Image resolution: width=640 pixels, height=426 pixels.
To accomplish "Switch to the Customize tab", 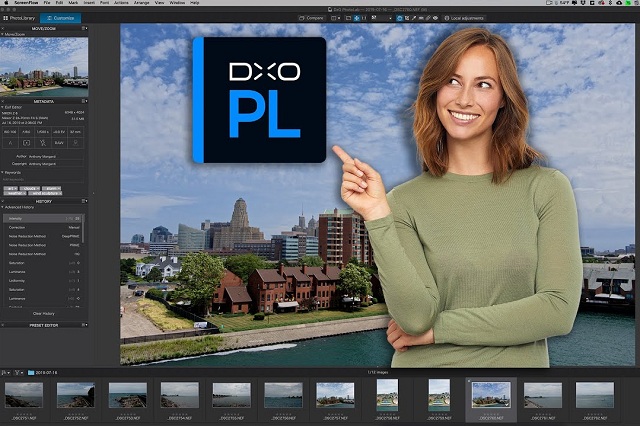I will [60, 18].
